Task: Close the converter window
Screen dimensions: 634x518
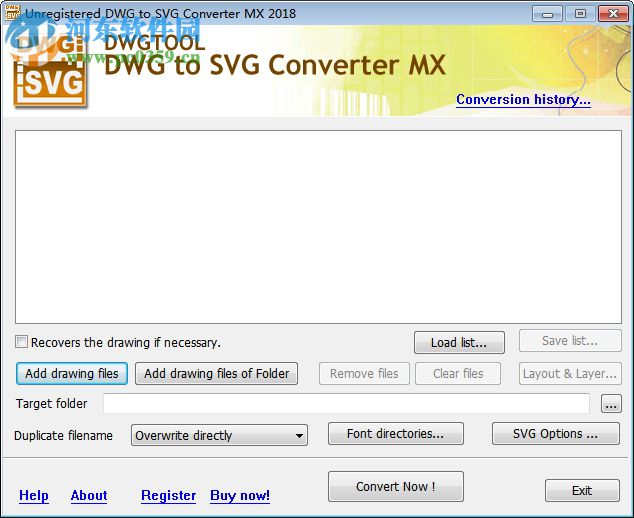Action: point(613,14)
